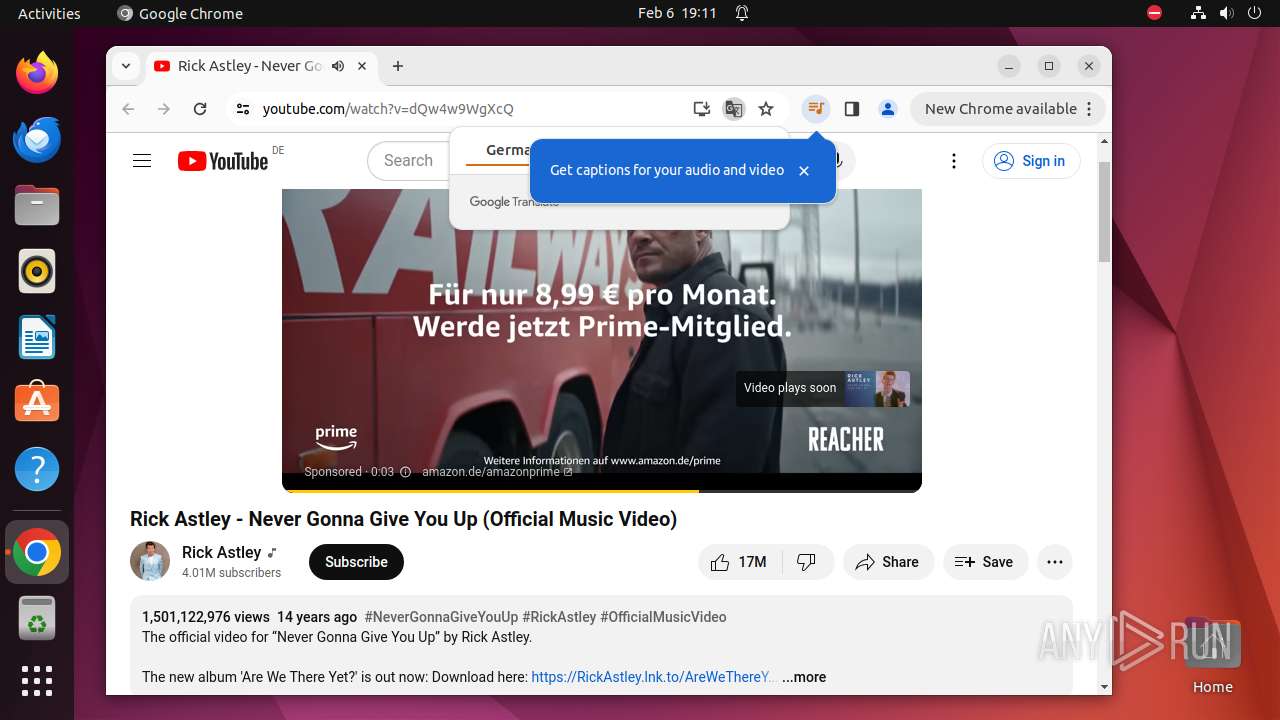
Task: Open YouTube settings three-dot menu
Action: click(954, 161)
